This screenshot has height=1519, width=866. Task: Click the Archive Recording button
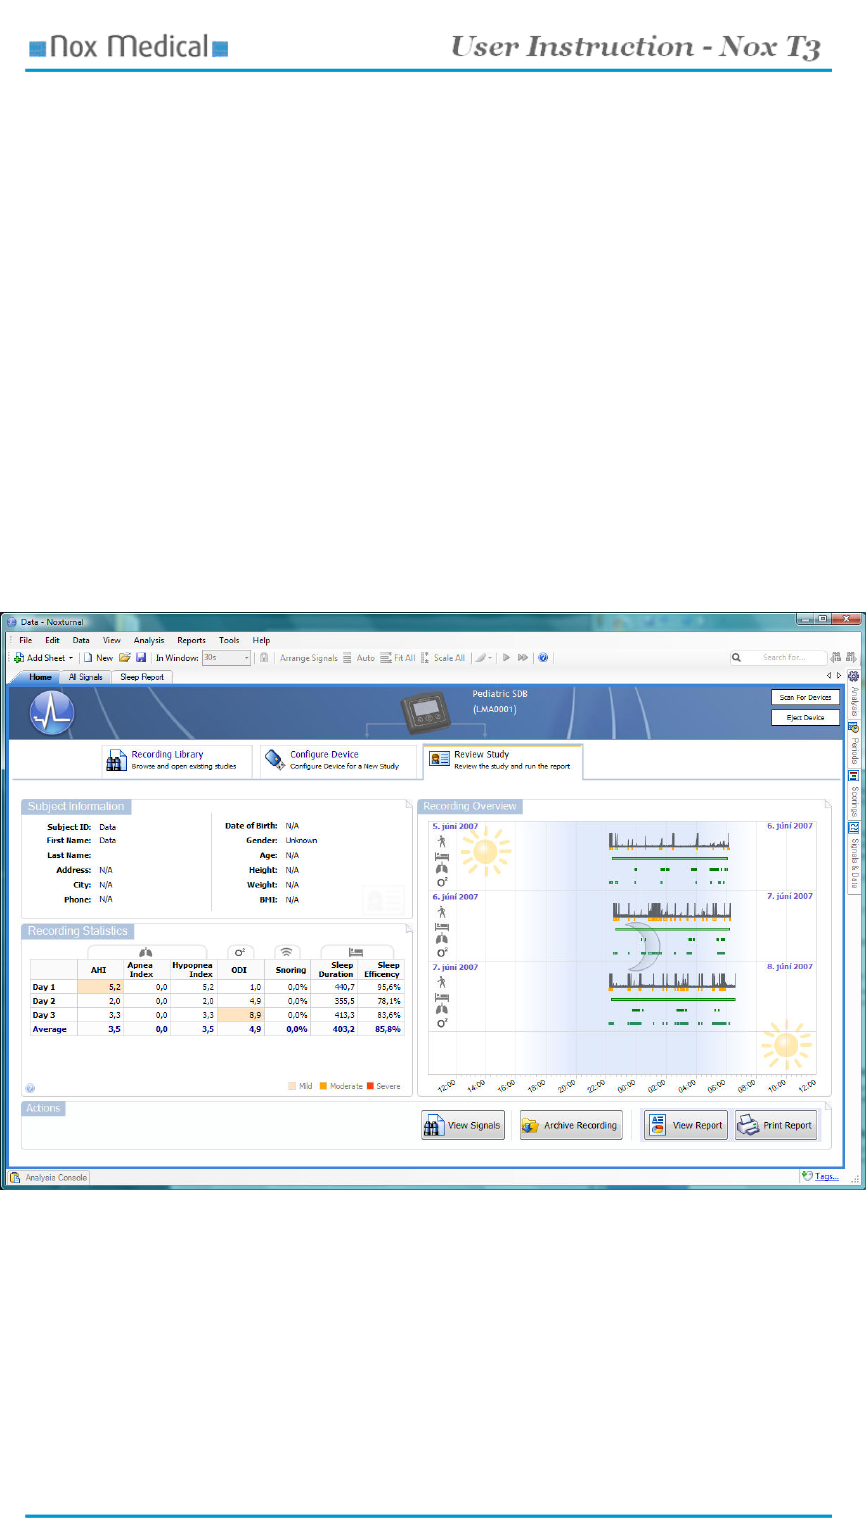click(570, 1125)
